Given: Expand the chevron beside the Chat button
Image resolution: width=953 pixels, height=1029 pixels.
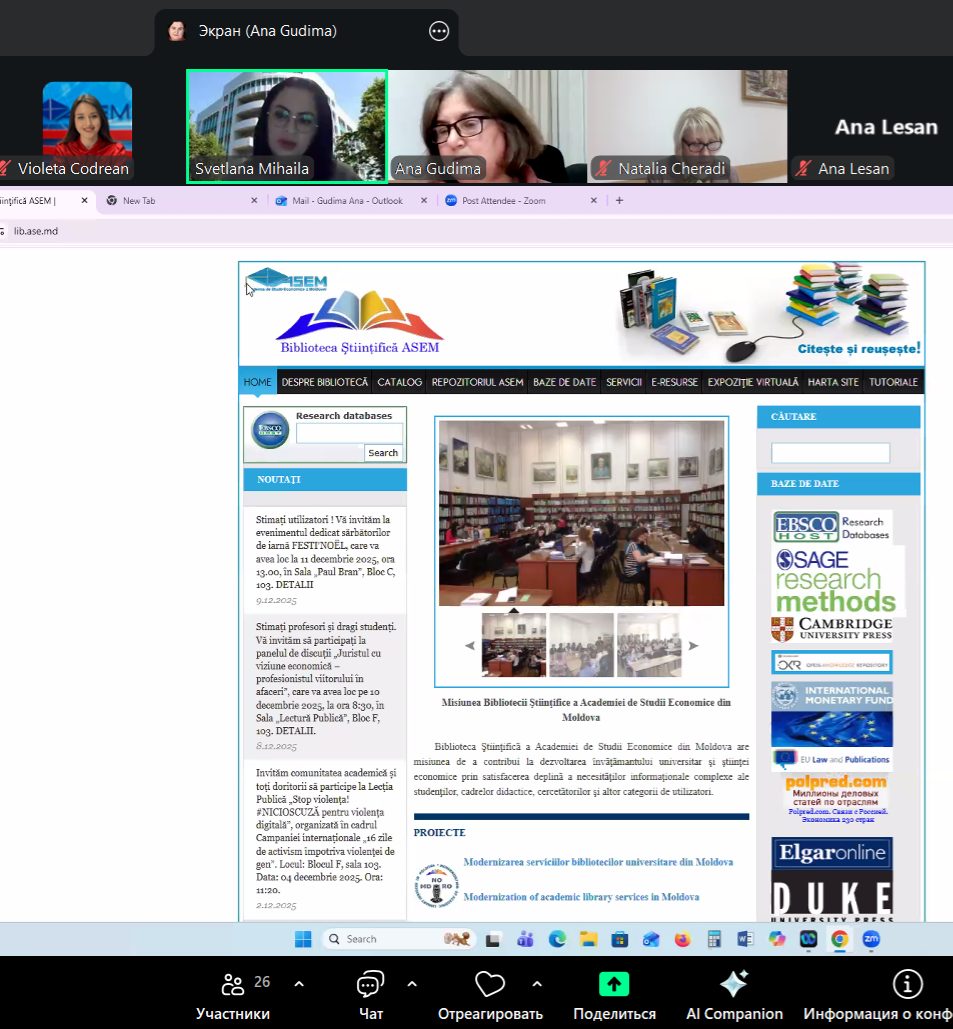Looking at the screenshot, I should [412, 983].
